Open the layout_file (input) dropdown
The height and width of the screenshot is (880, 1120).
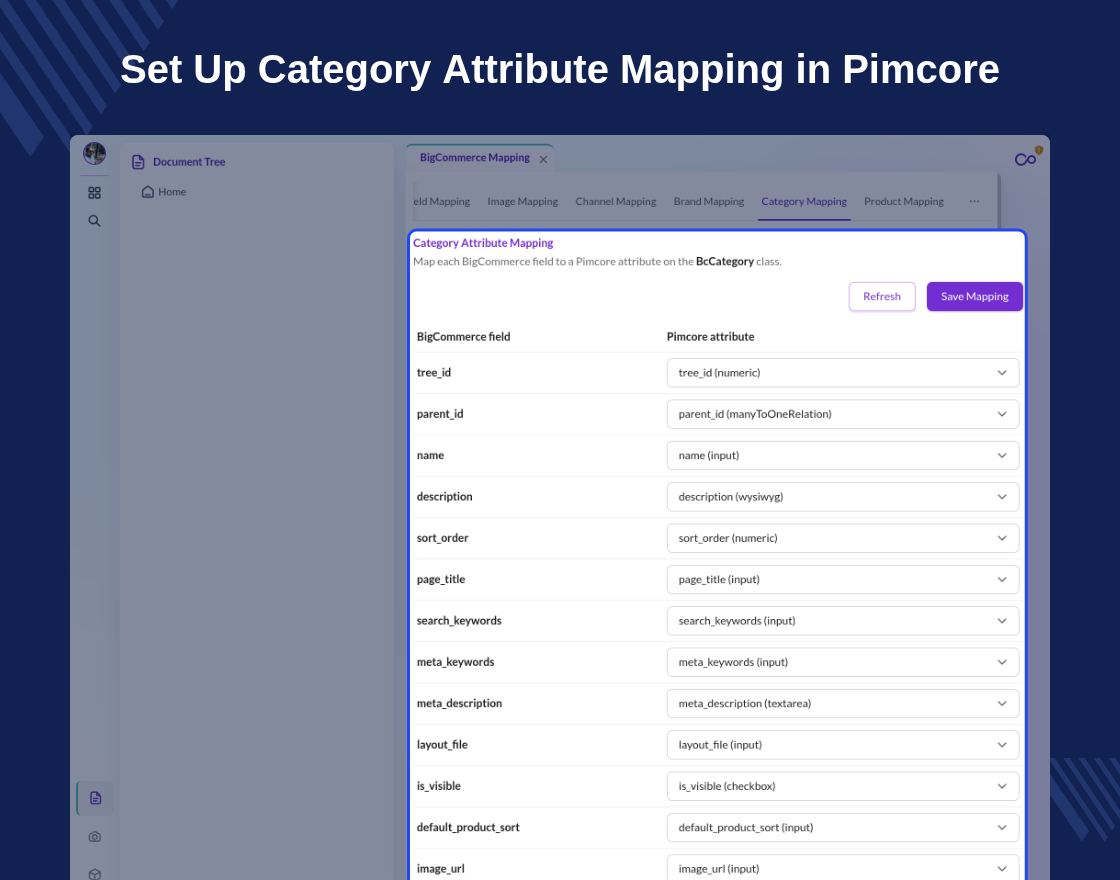843,745
